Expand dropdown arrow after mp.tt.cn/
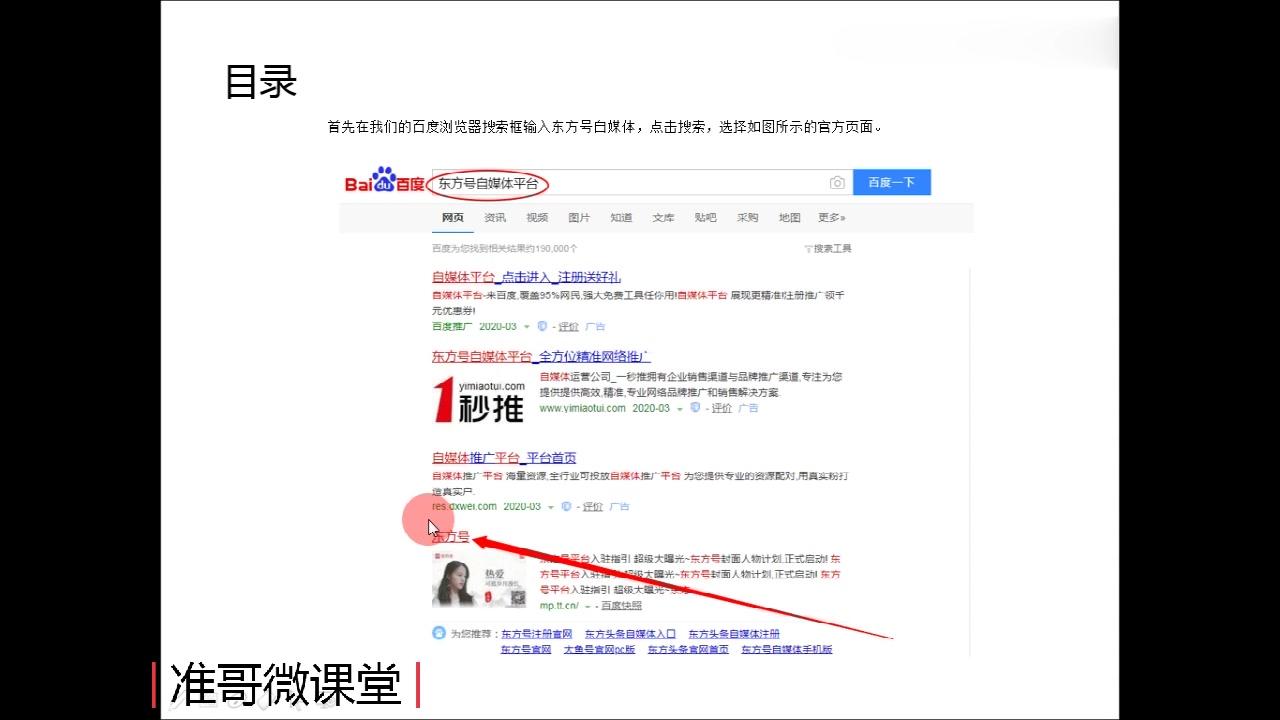Viewport: 1280px width, 720px height. point(588,606)
